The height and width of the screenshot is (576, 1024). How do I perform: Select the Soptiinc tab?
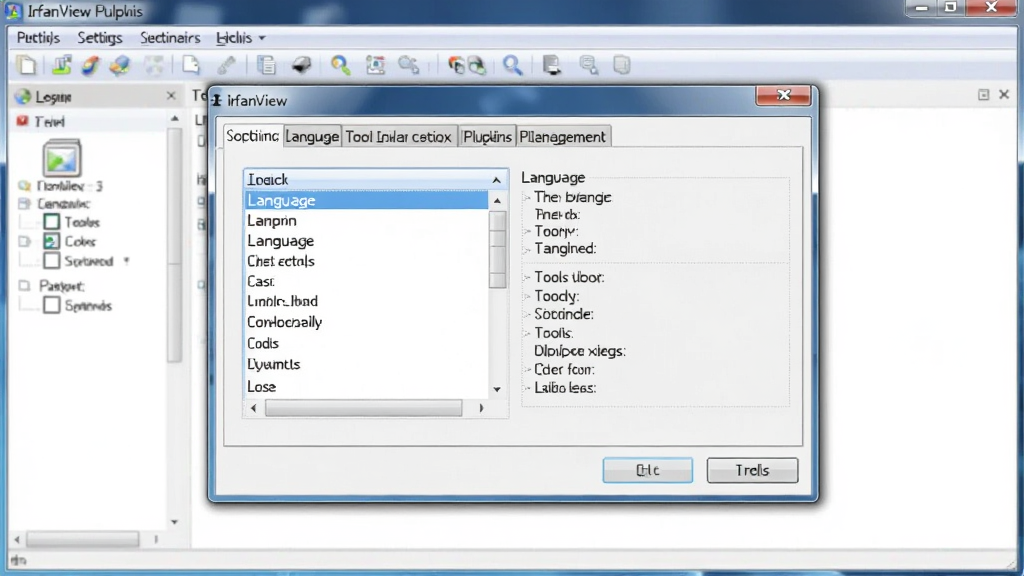pyautogui.click(x=253, y=136)
